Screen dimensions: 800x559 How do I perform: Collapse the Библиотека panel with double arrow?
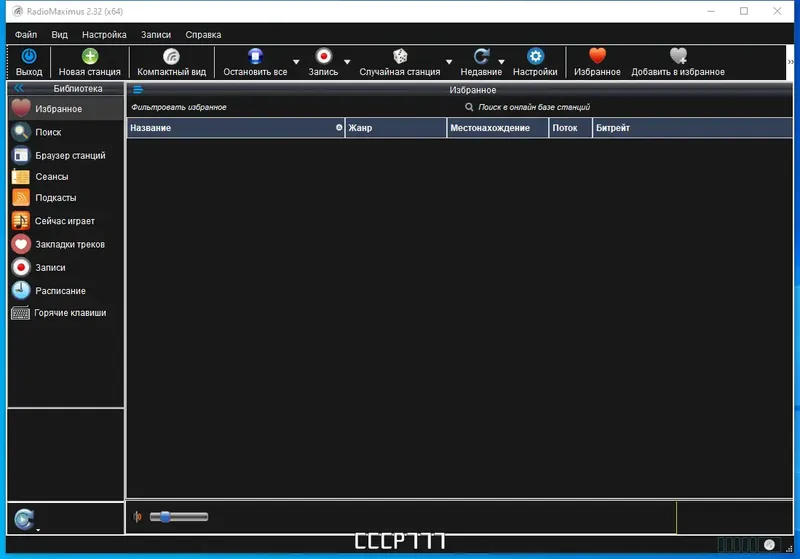click(x=19, y=88)
